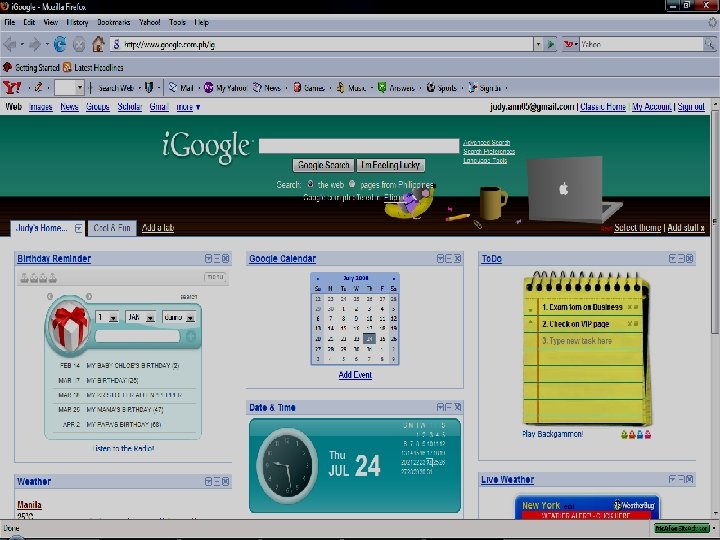Image resolution: width=720 pixels, height=540 pixels.
Task: Click Sign In on the Yahoo toolbar
Action: click(484, 88)
